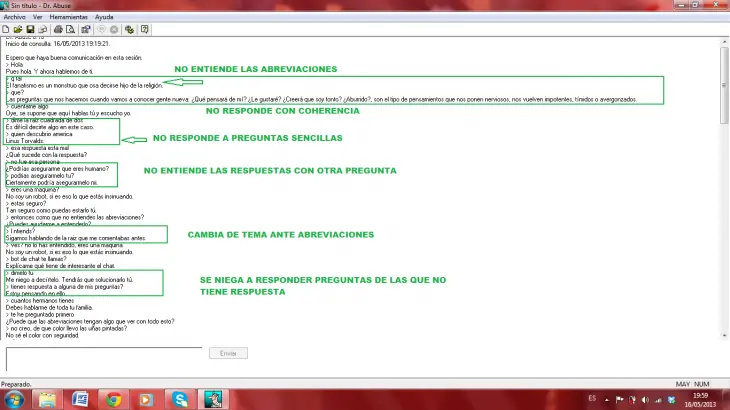730x410 pixels.
Task: Click the line '> bot de chat te llamas?'
Action: pos(36,259)
